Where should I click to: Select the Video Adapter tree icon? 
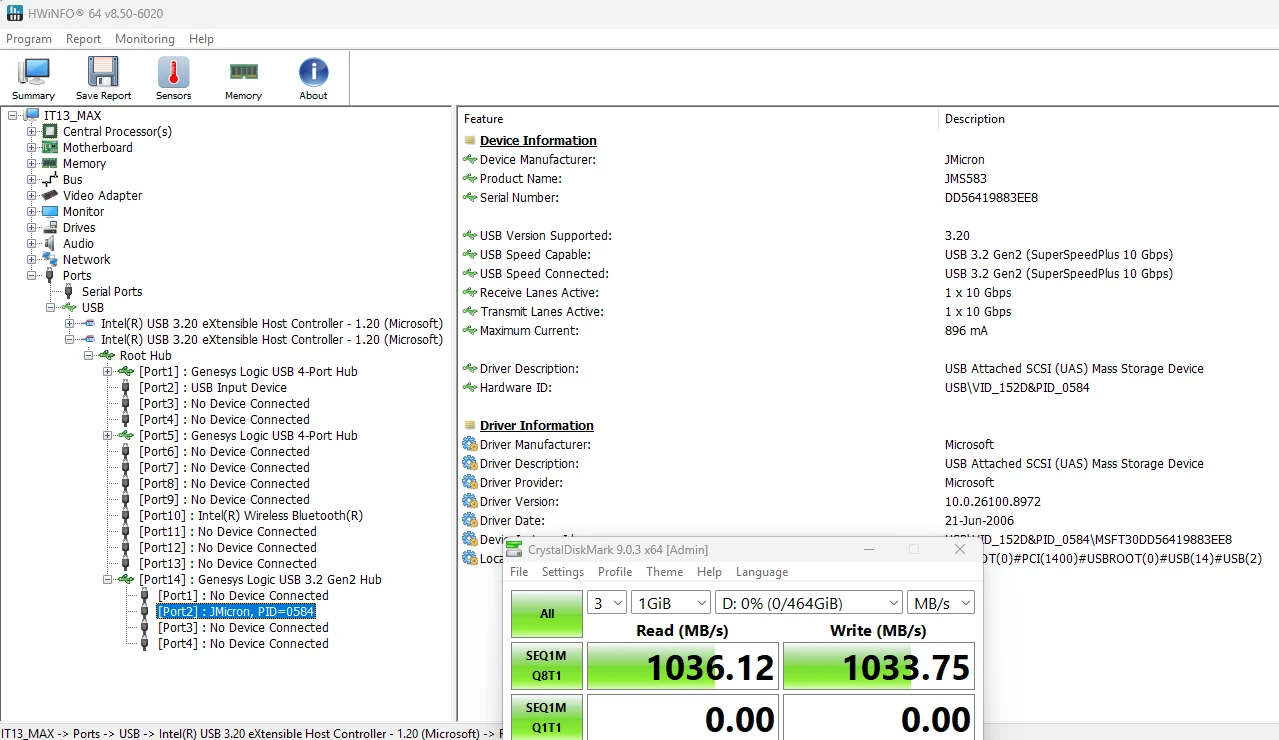[x=50, y=196]
